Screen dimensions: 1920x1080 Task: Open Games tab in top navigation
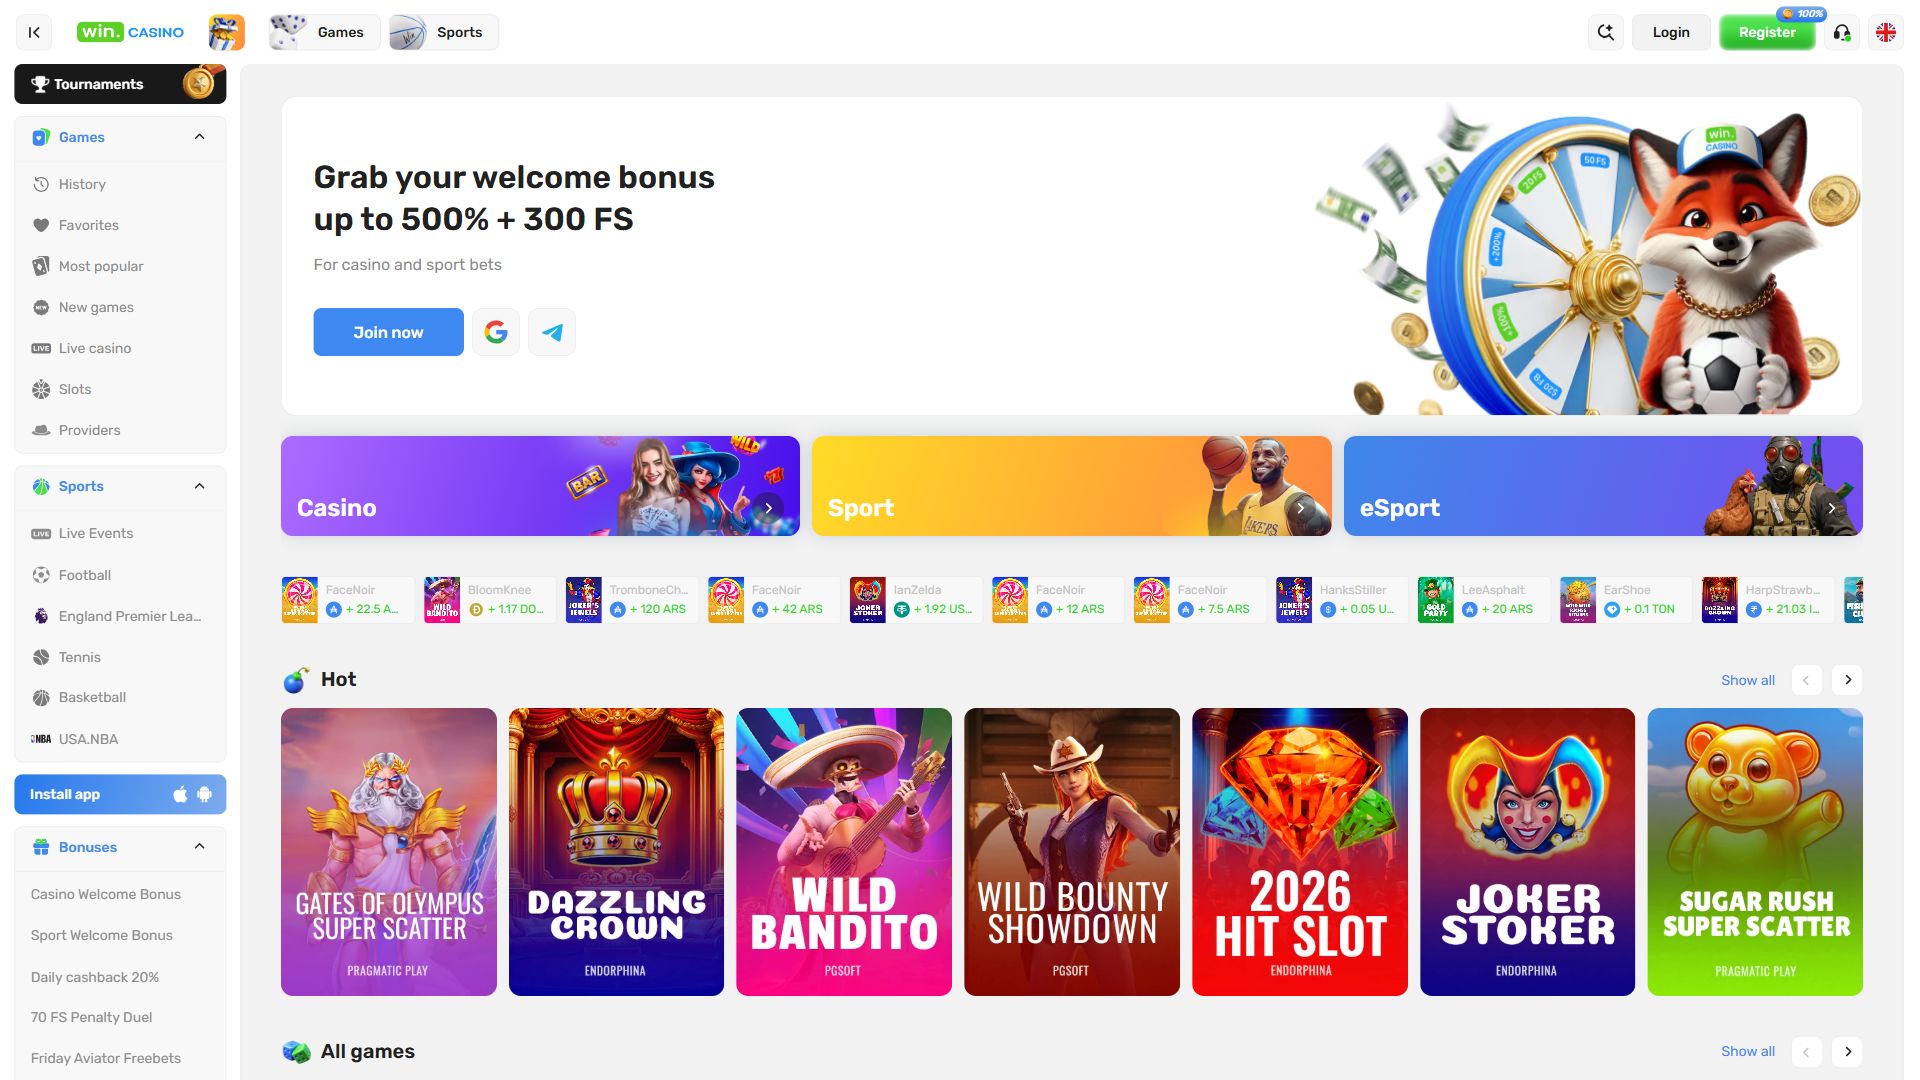[325, 32]
